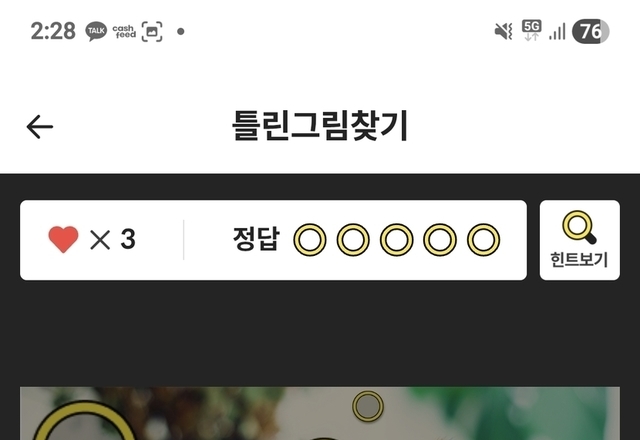Tap the 정답 label text
The height and width of the screenshot is (440, 640).
256,239
